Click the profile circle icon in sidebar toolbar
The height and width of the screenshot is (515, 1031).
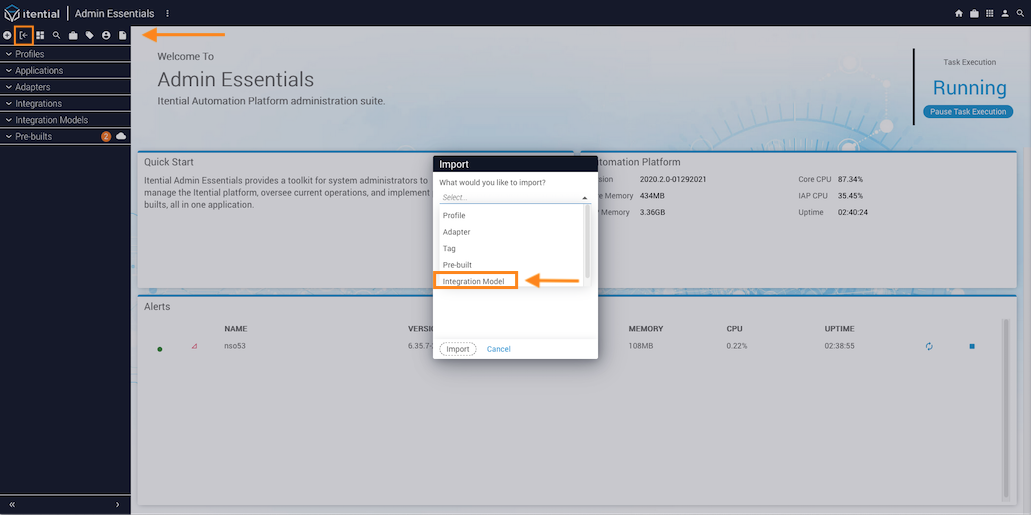pos(106,35)
